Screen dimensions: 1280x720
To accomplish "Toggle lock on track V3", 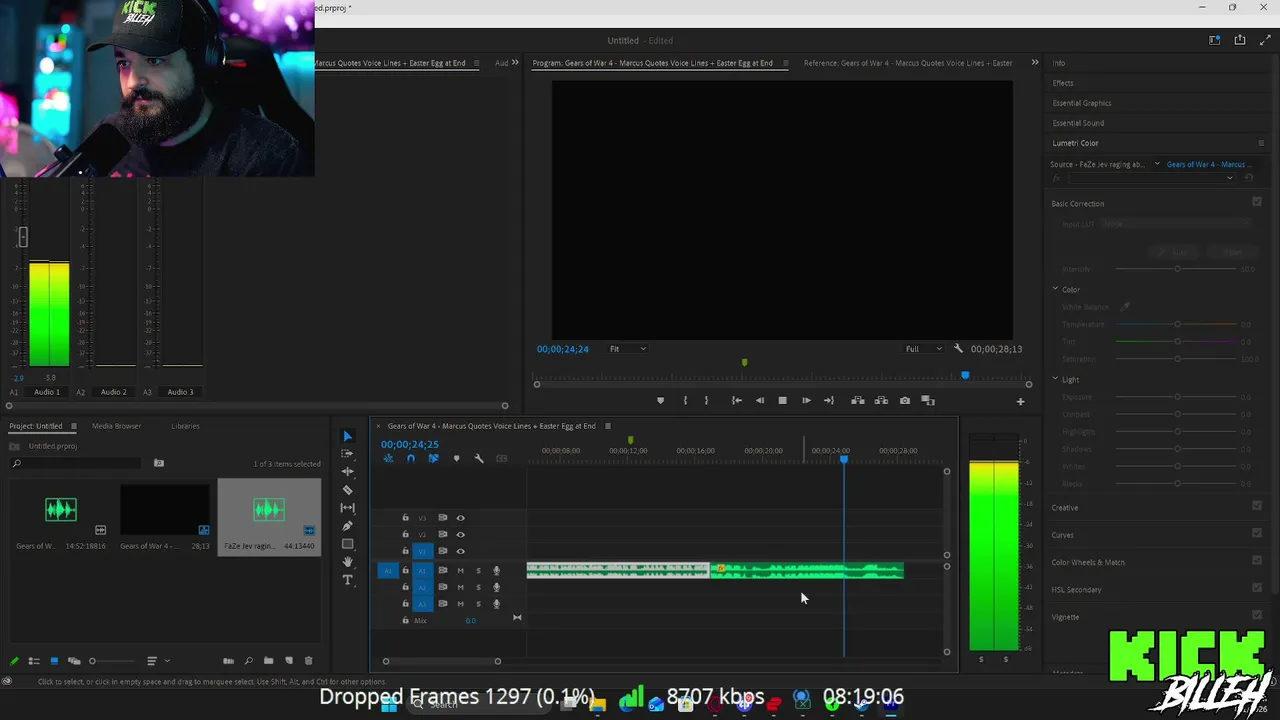I will pyautogui.click(x=405, y=518).
